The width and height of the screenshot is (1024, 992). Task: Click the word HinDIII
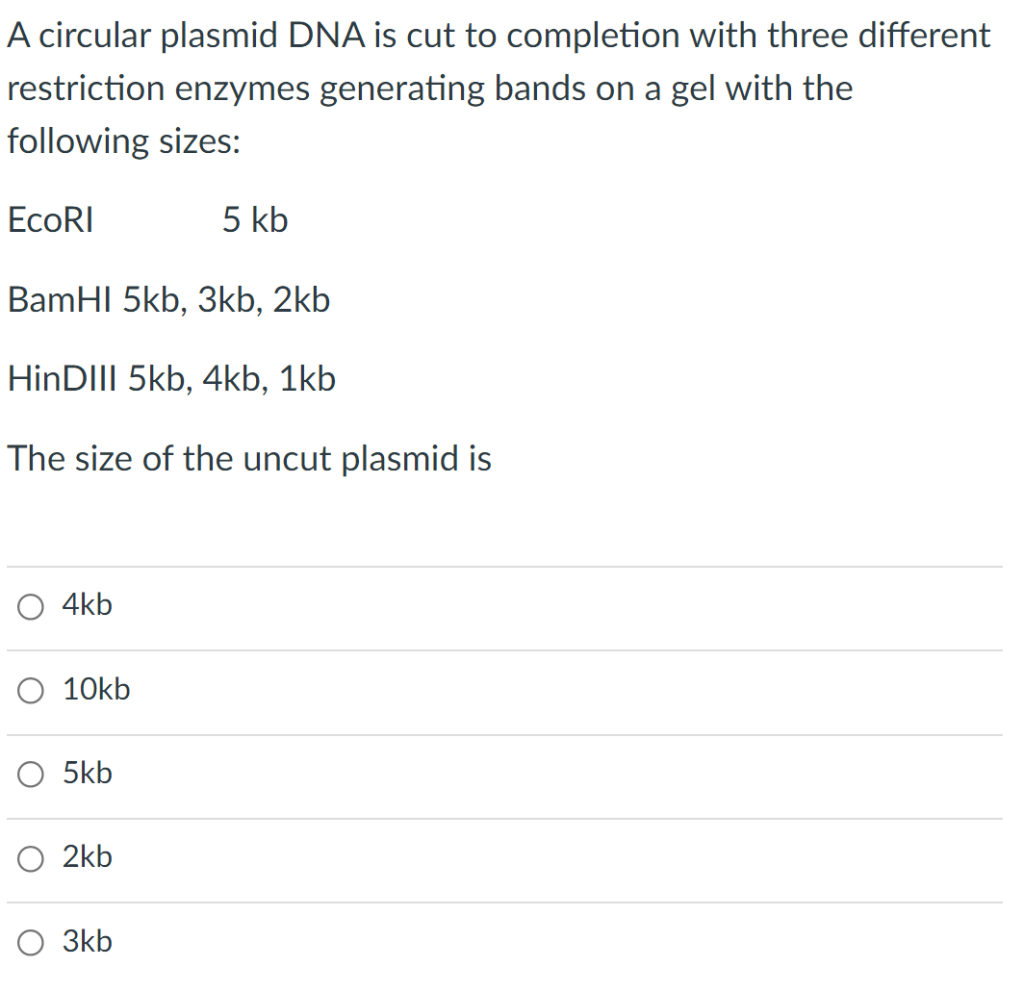(x=63, y=379)
